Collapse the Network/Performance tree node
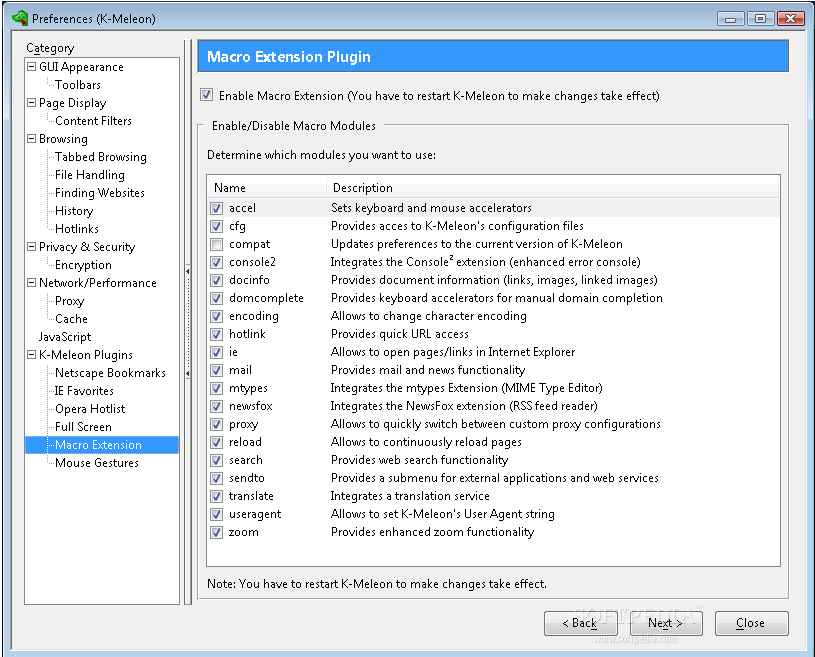Image resolution: width=815 pixels, height=657 pixels. (x=32, y=282)
